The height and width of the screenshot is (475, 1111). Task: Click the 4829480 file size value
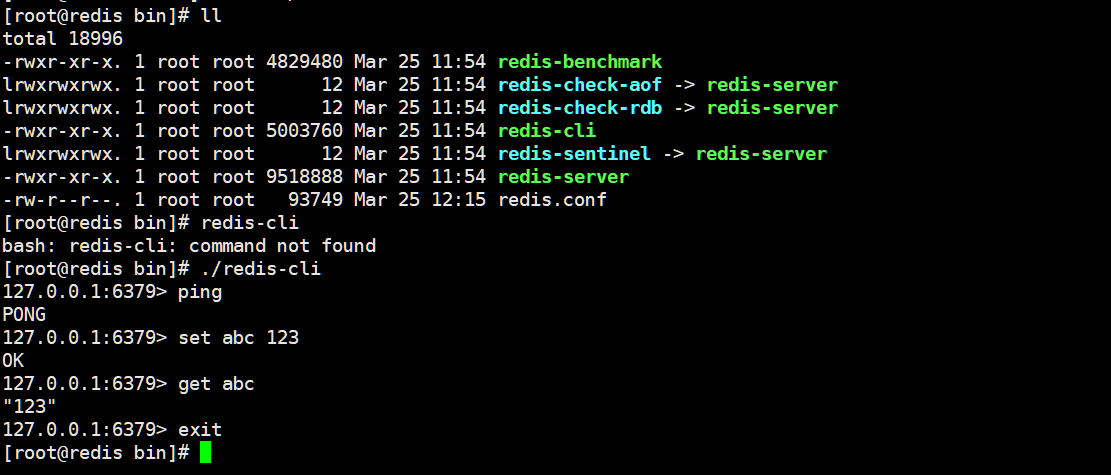pyautogui.click(x=305, y=62)
